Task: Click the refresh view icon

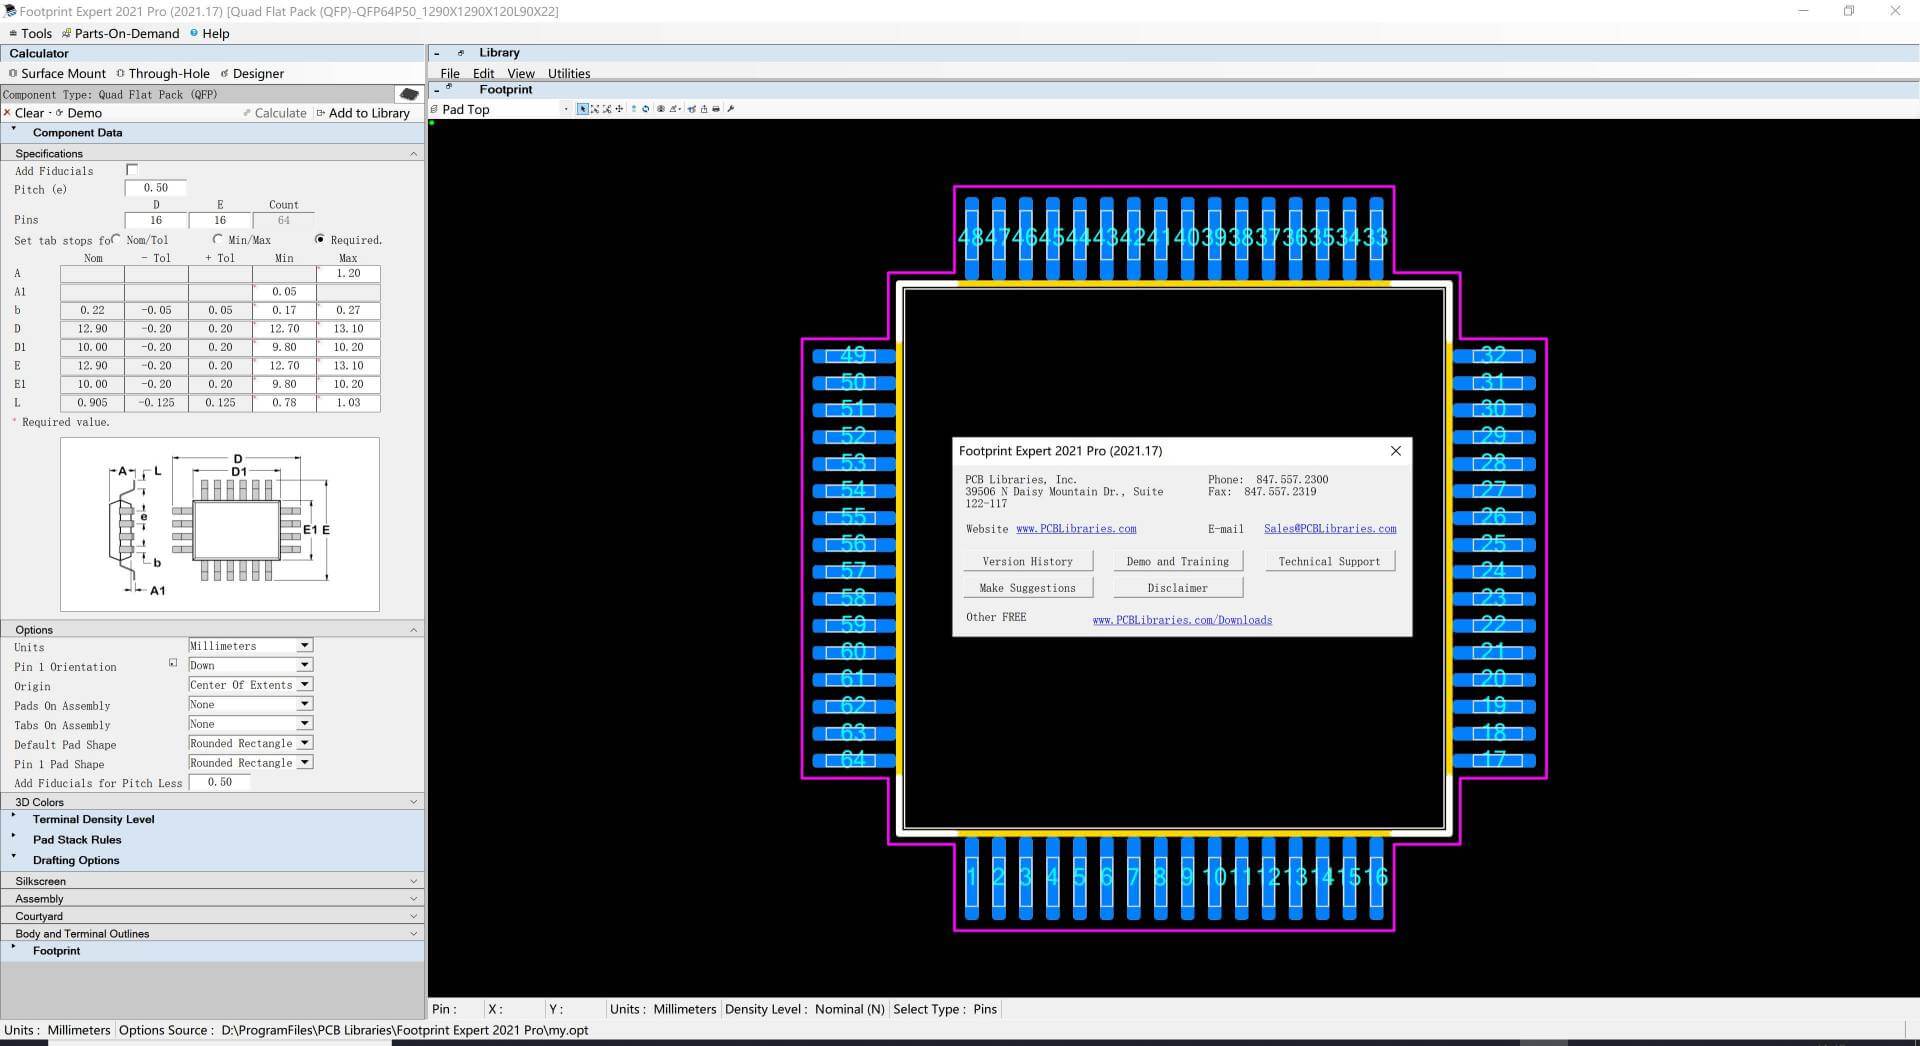Action: [646, 109]
